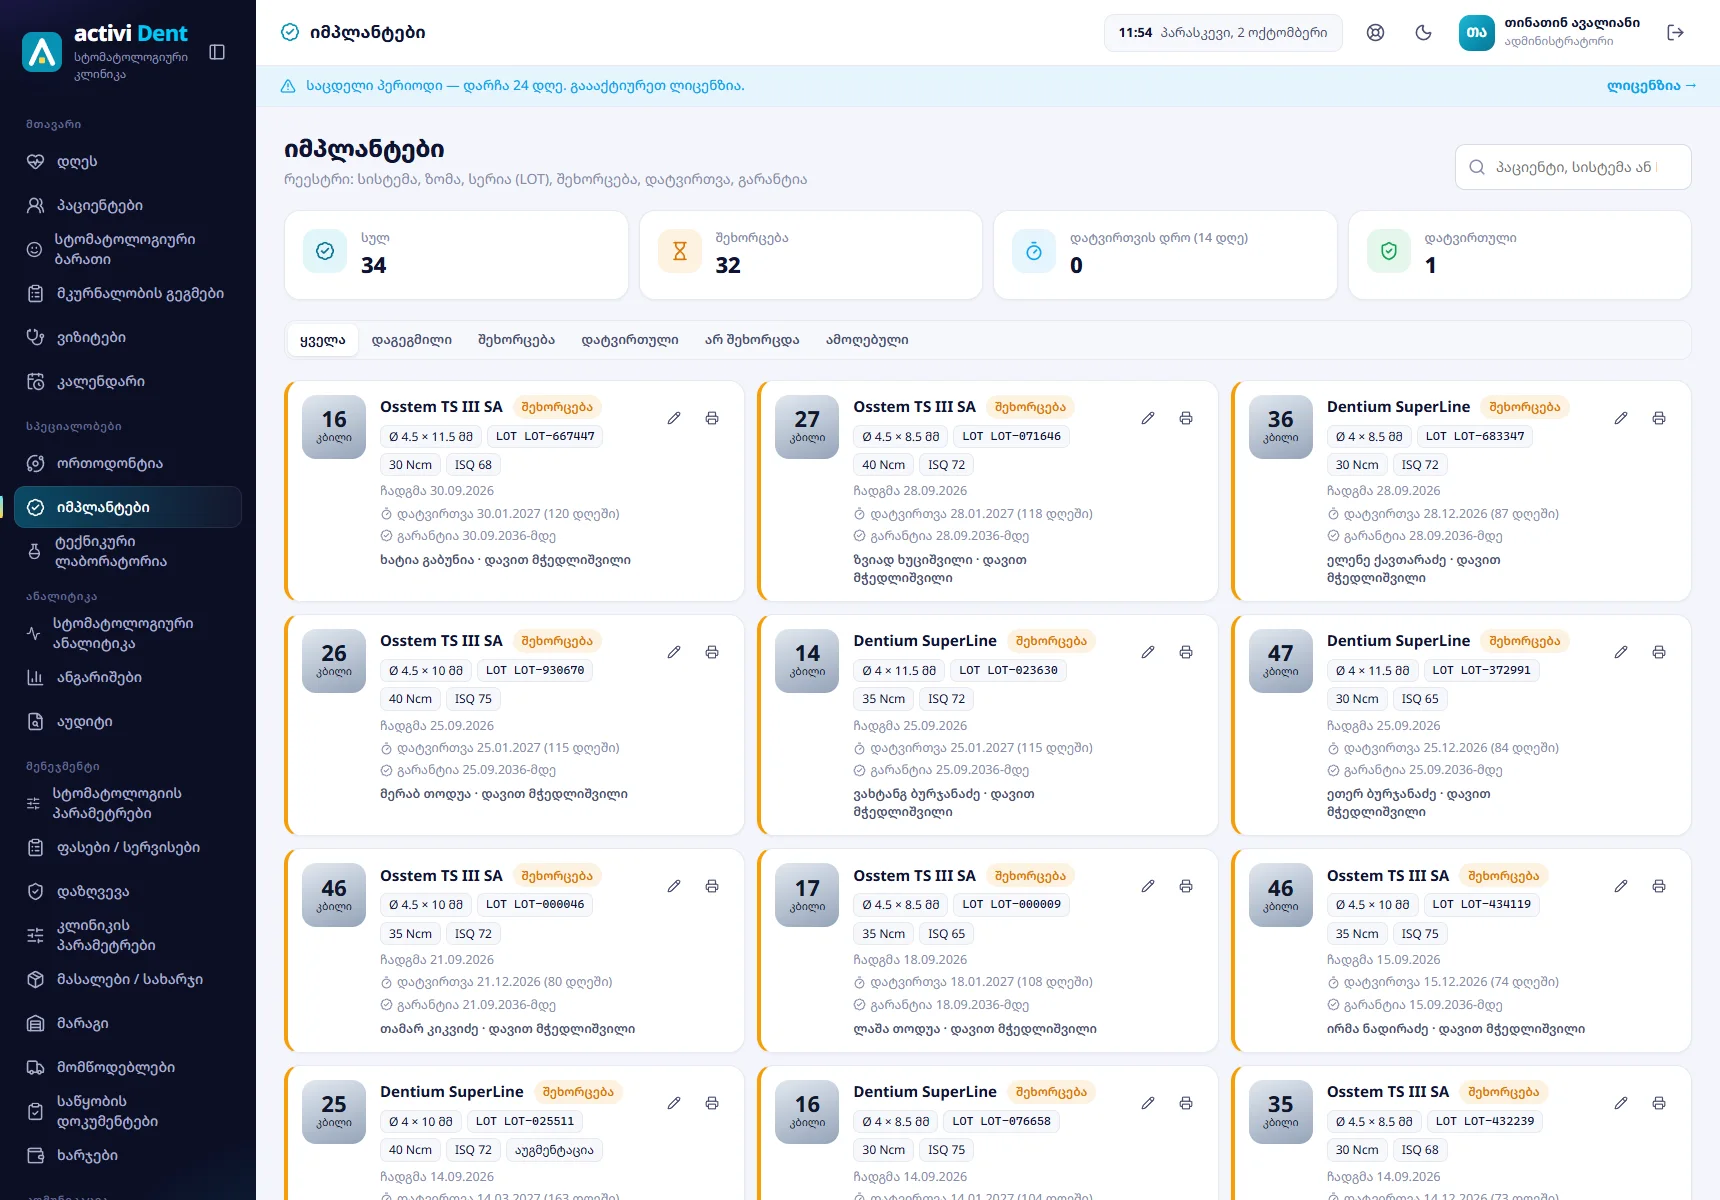Open დაზღვევა in sidebar
The image size is (1720, 1200).
tap(128, 891)
